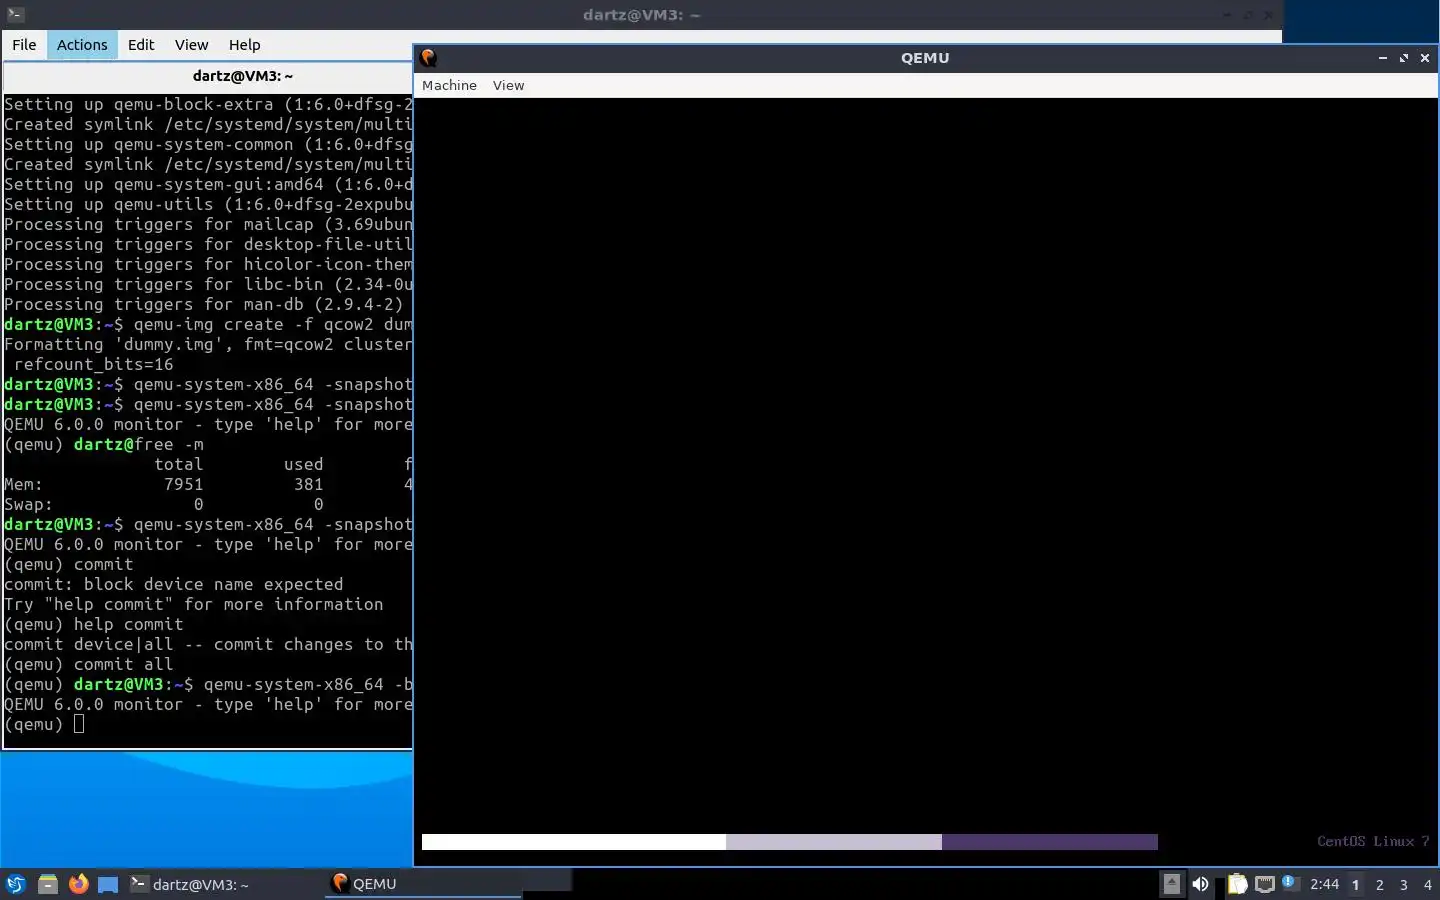Image resolution: width=1440 pixels, height=900 pixels.
Task: Click the QEMU title bar app icon
Action: [429, 58]
